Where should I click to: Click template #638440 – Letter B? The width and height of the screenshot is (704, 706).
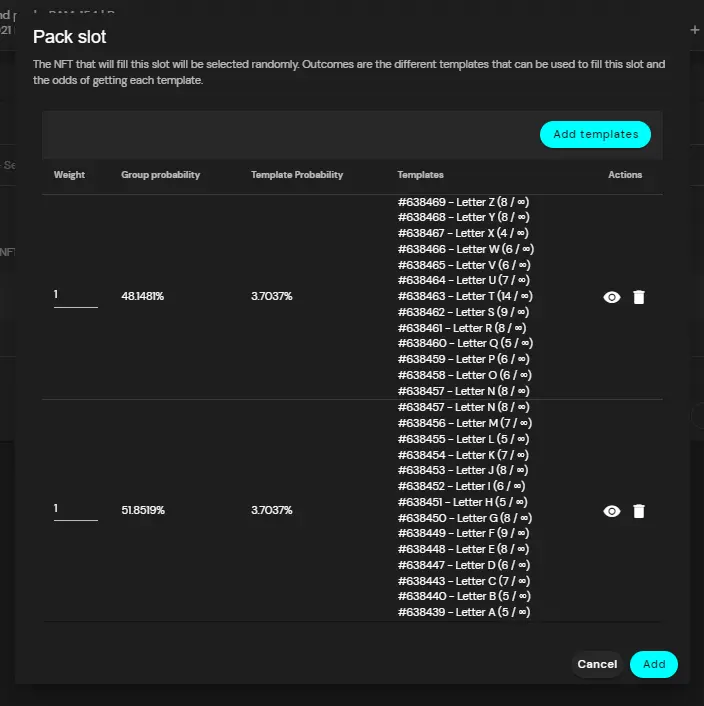[465, 596]
